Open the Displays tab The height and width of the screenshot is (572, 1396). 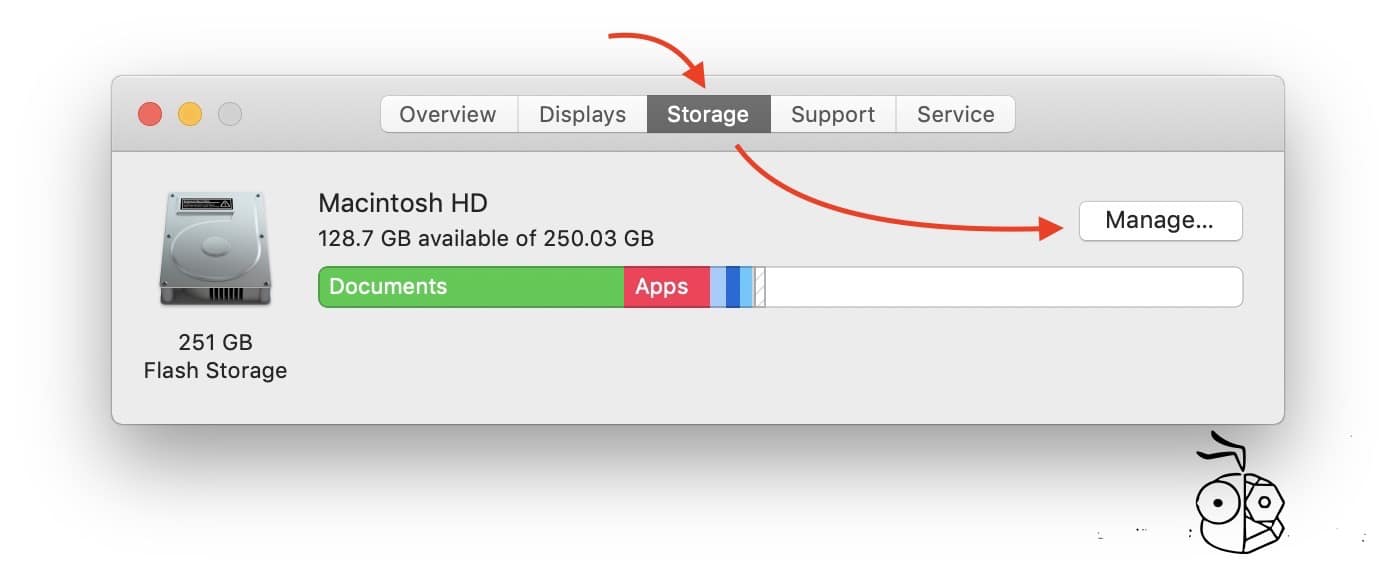(582, 114)
